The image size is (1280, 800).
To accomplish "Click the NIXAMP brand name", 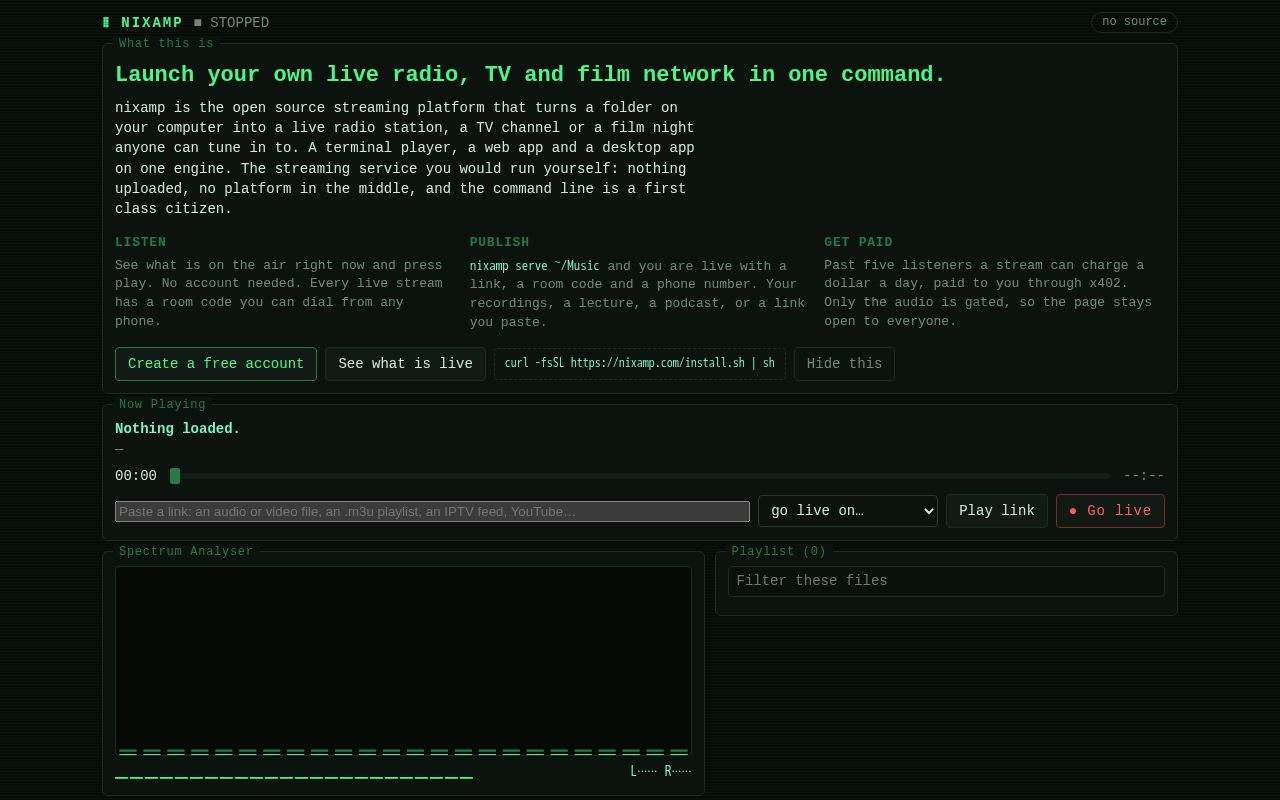I will pos(152,22).
